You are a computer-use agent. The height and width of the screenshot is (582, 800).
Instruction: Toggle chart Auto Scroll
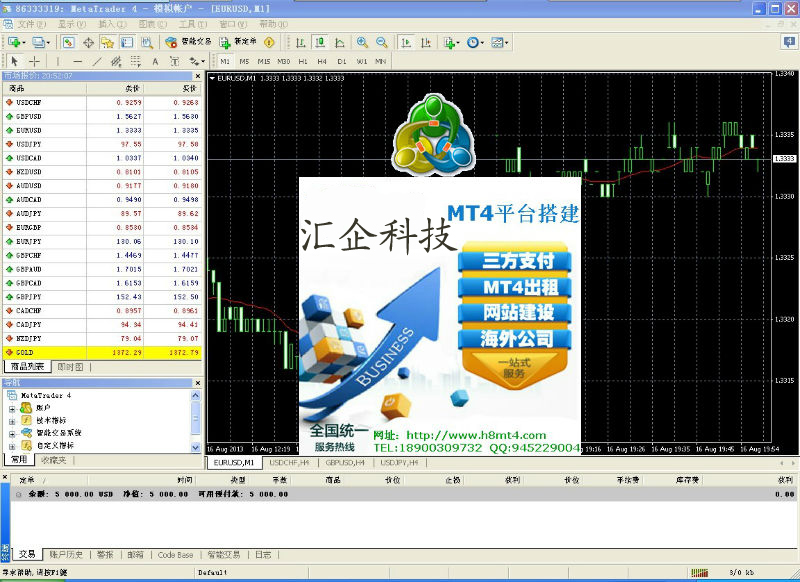(406, 42)
